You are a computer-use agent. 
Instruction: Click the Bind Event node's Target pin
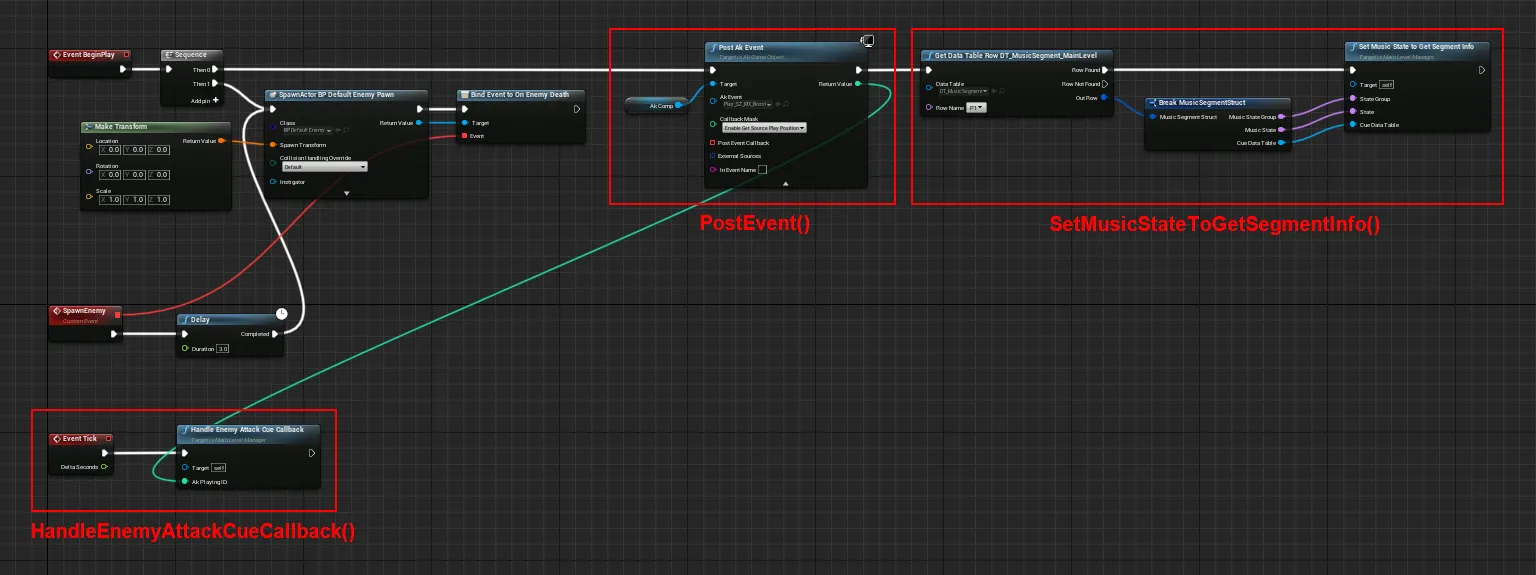coord(464,123)
